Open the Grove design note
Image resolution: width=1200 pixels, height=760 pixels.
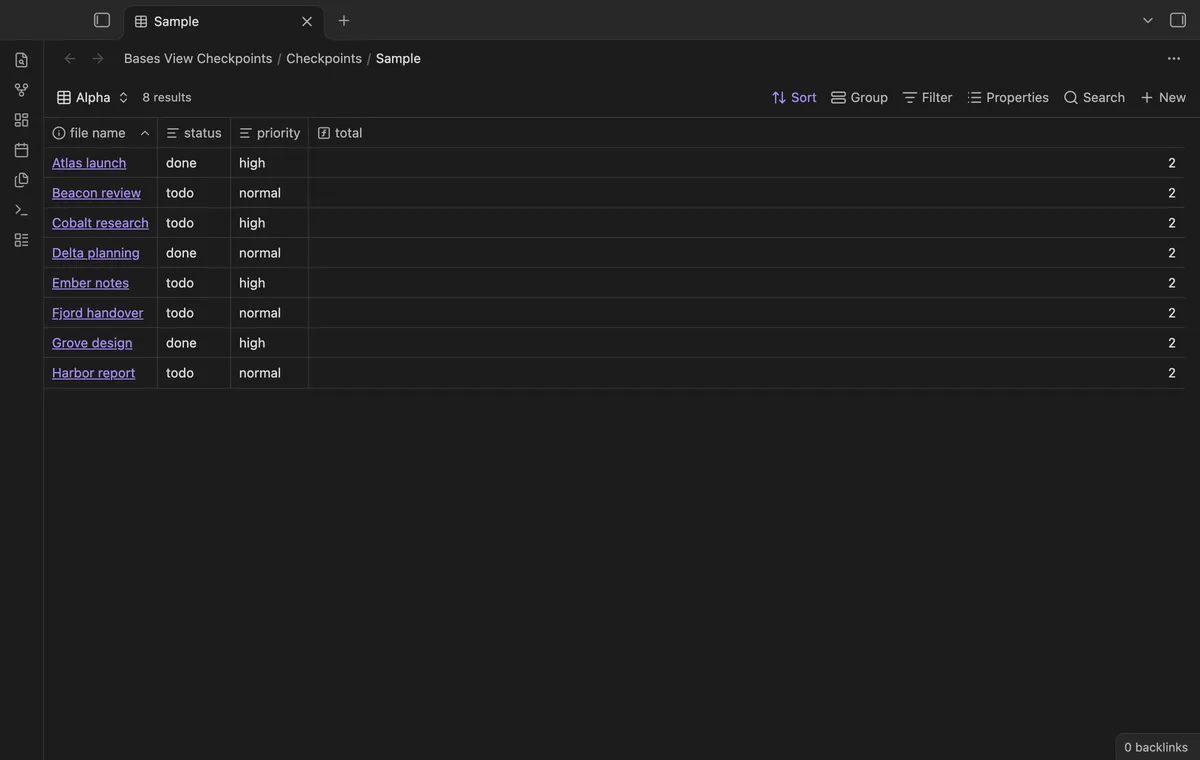click(92, 343)
